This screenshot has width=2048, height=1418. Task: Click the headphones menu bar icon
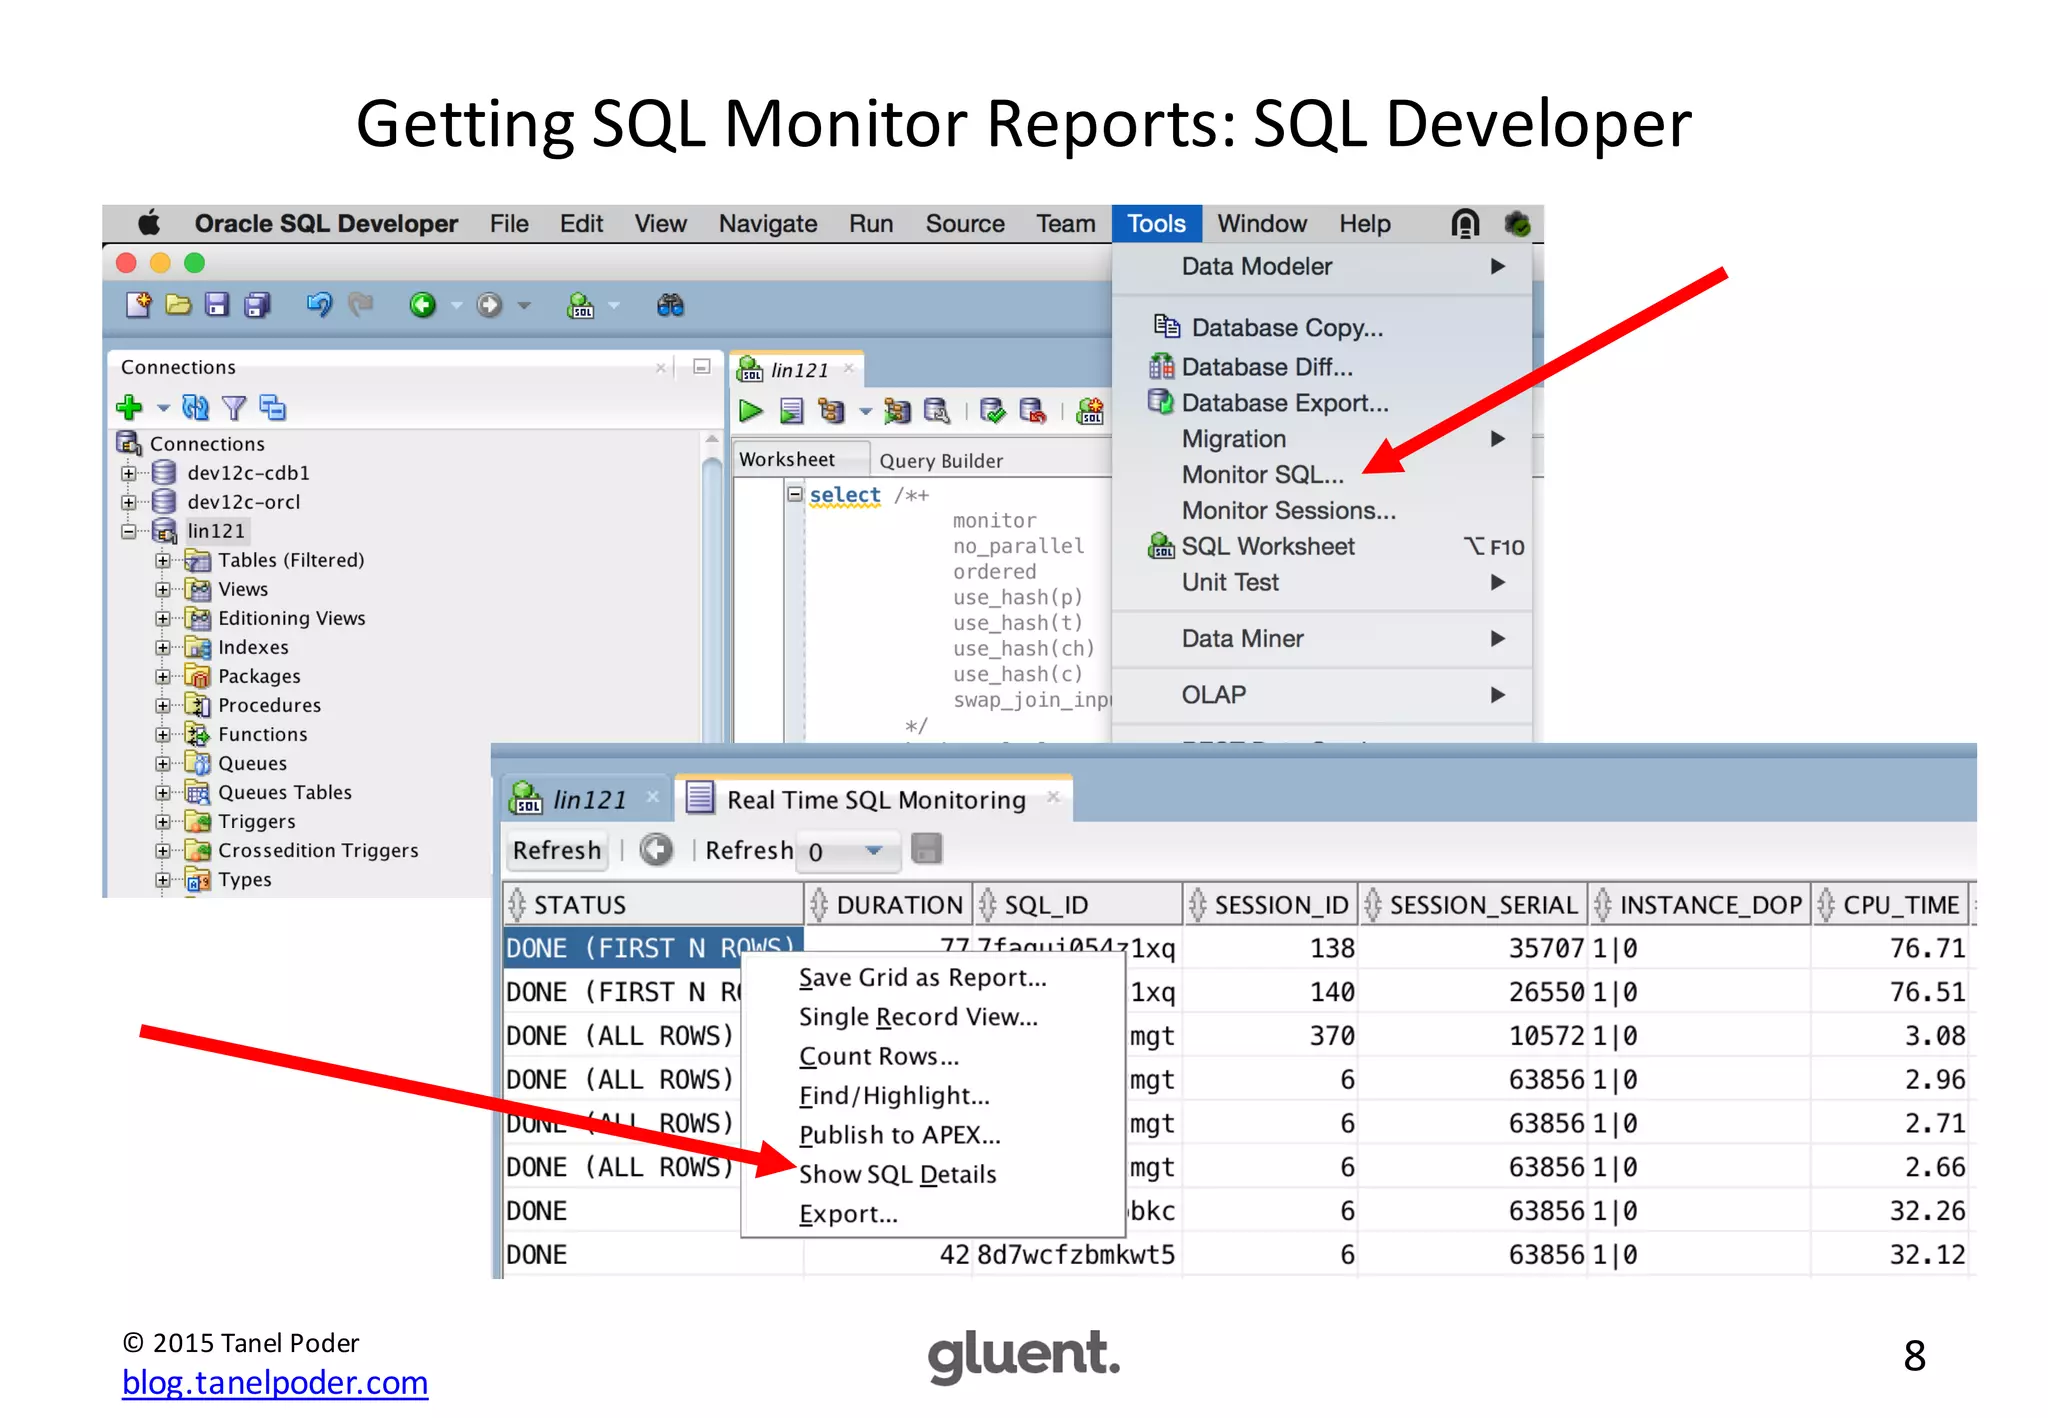tap(1465, 223)
